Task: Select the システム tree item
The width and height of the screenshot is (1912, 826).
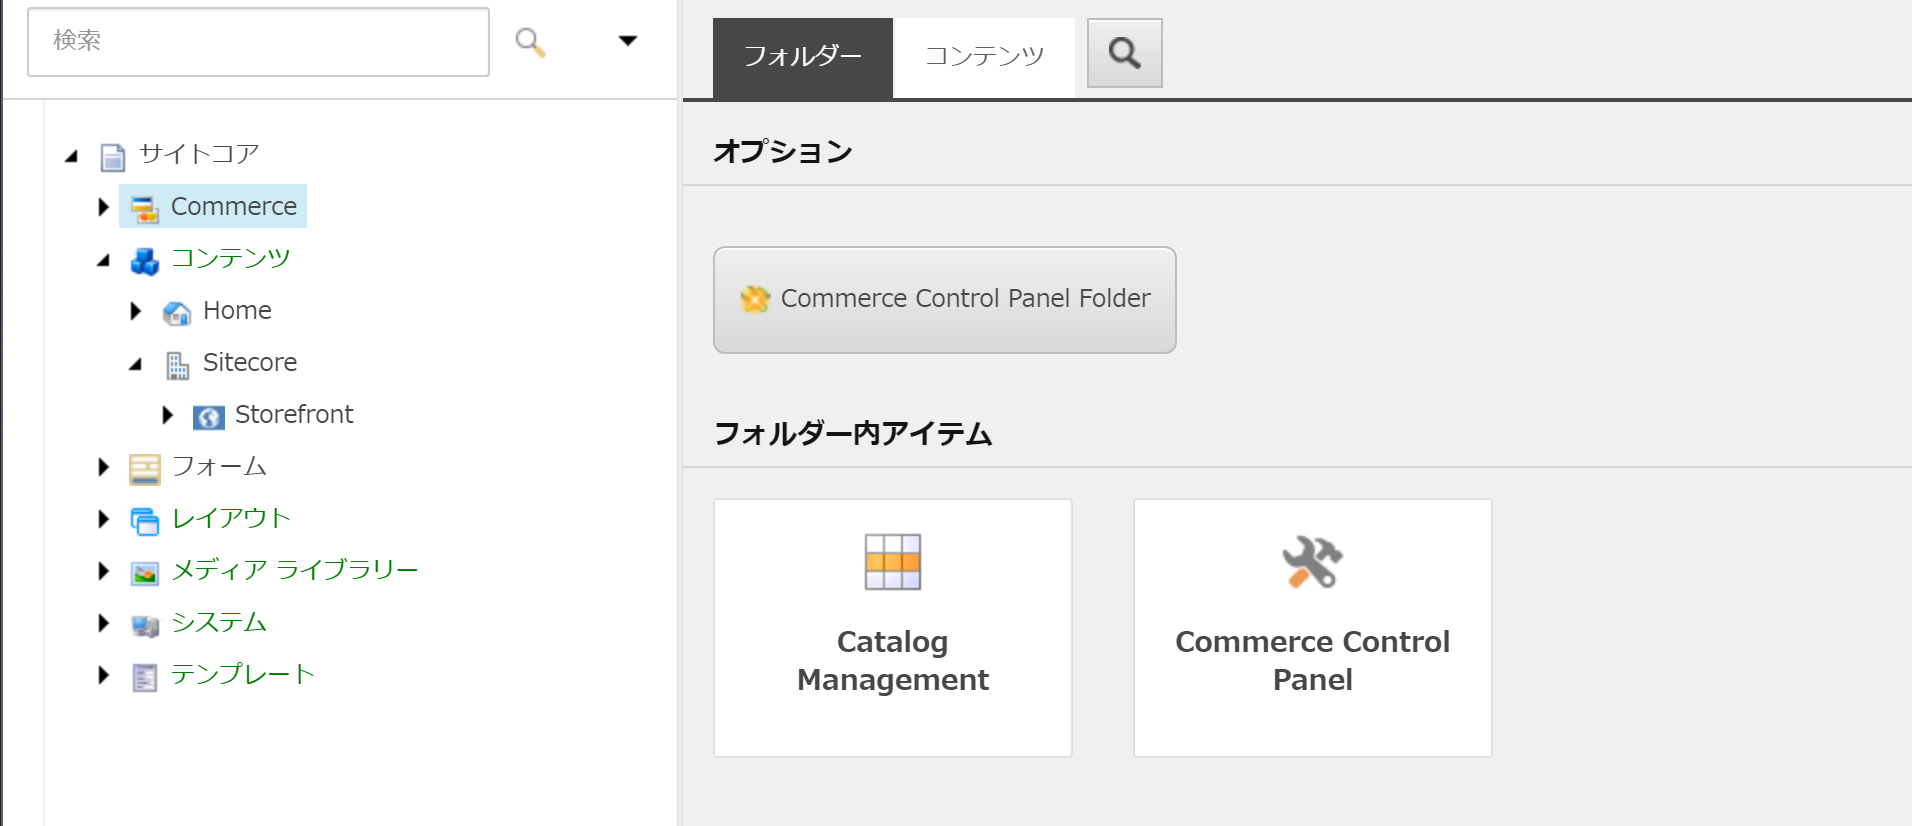Action: tap(219, 622)
